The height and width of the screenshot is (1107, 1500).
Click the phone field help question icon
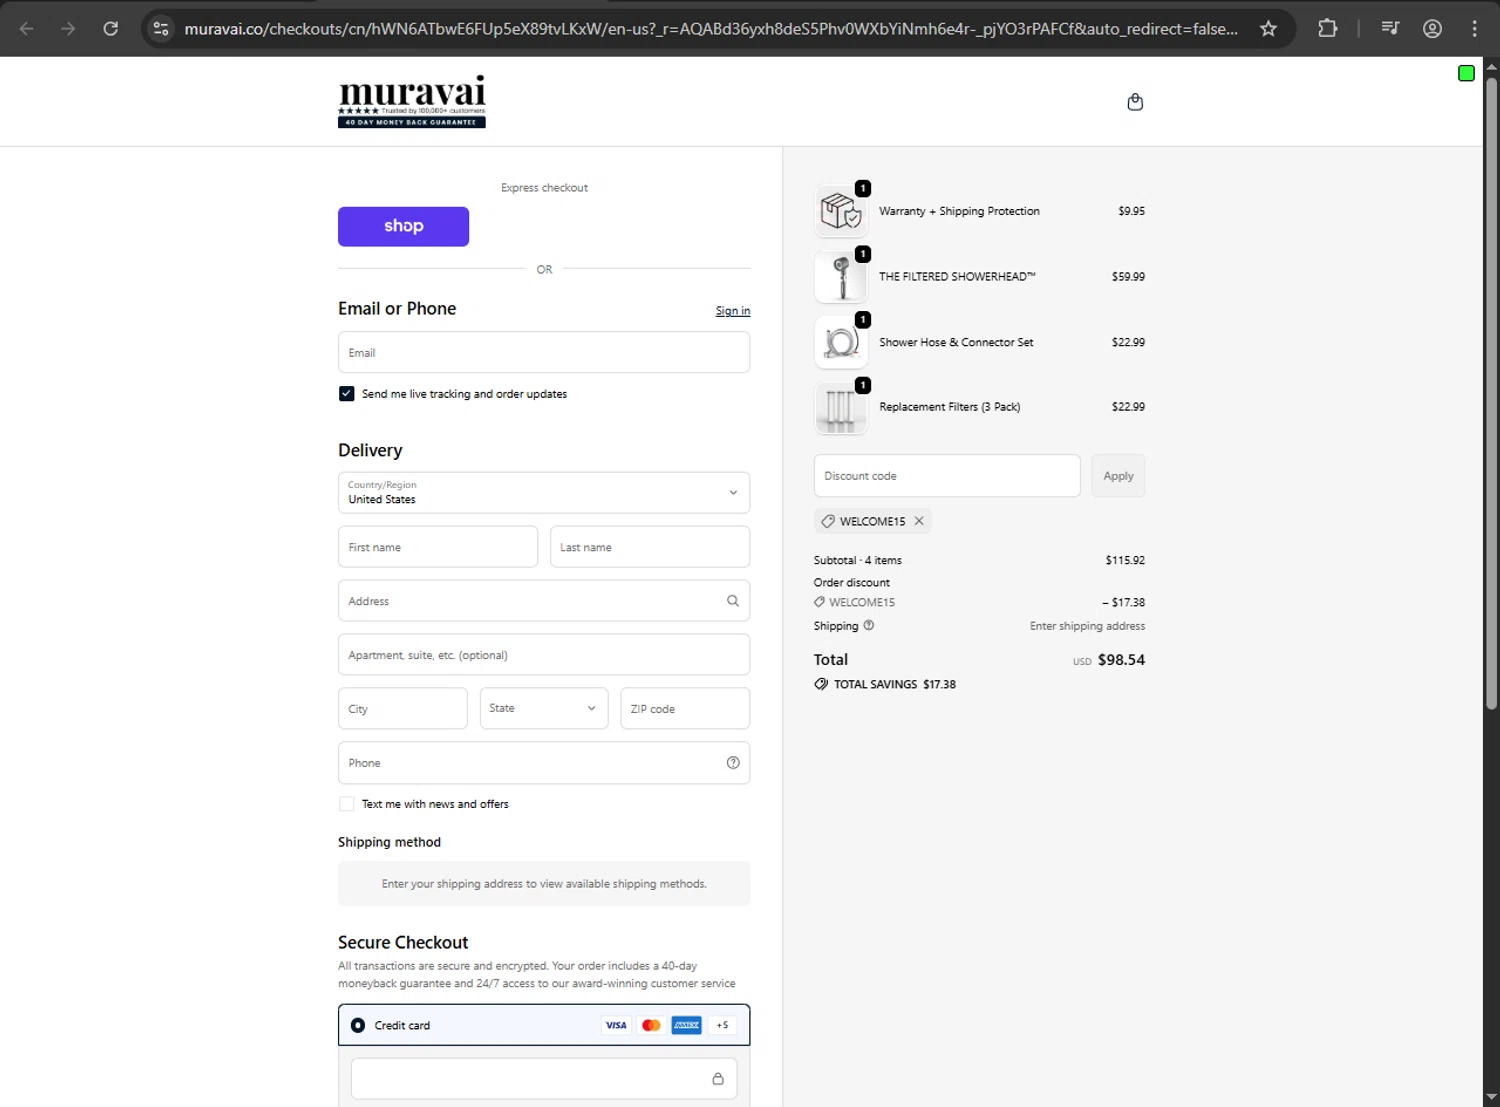tap(733, 763)
